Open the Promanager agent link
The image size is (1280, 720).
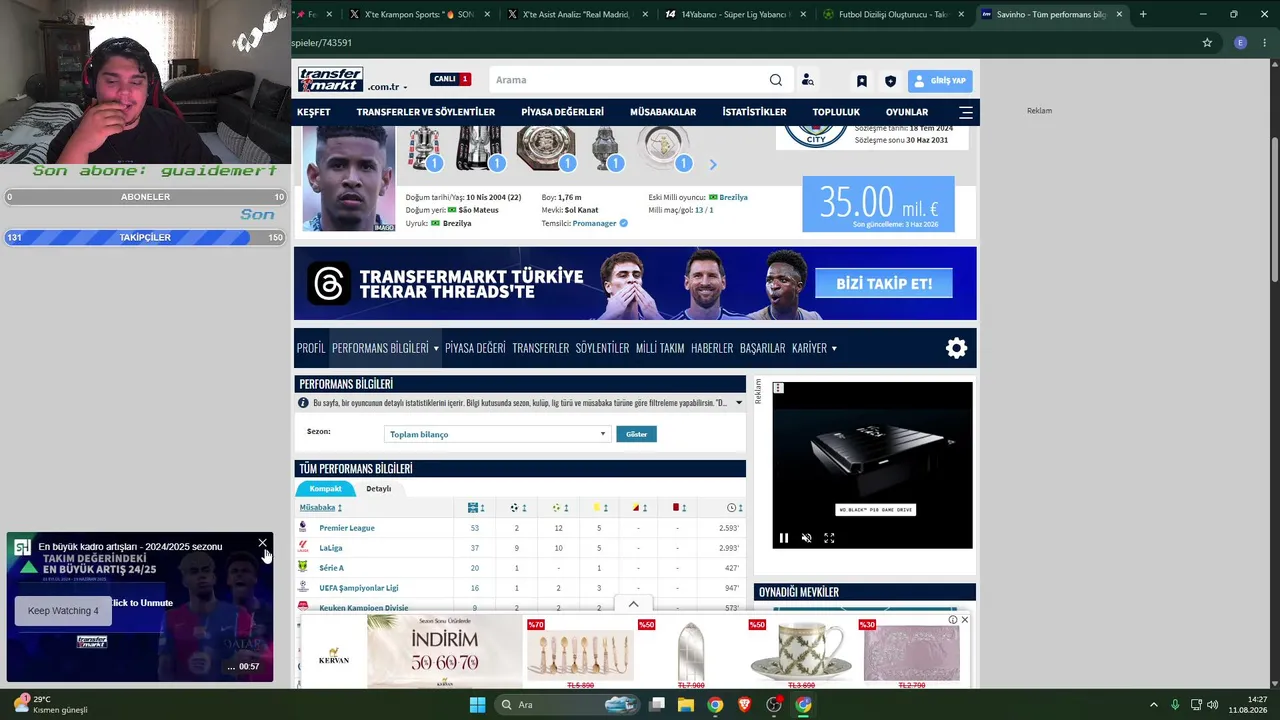(x=594, y=224)
